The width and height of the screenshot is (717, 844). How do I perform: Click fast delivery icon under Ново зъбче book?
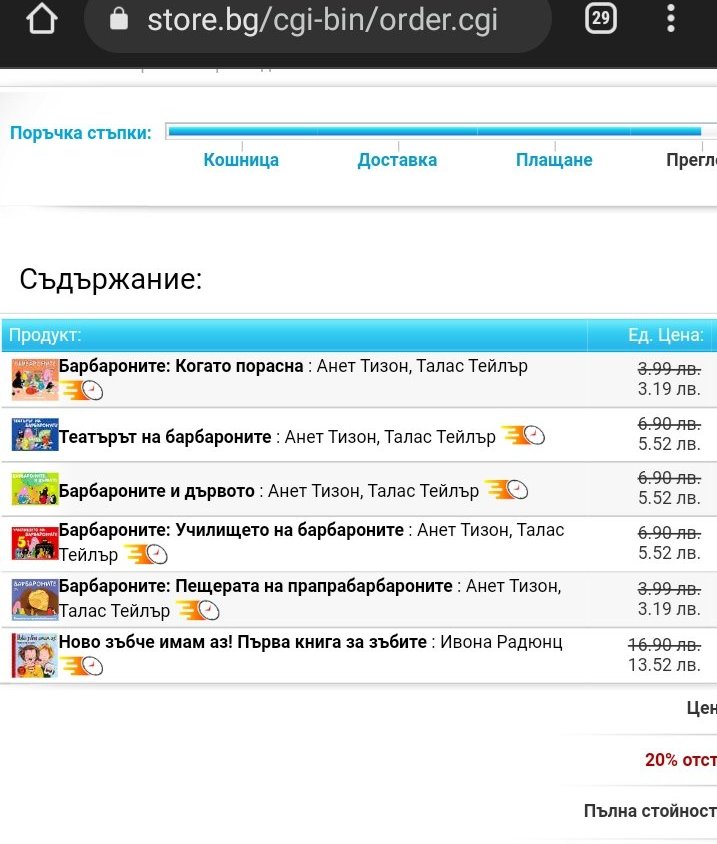pyautogui.click(x=82, y=665)
